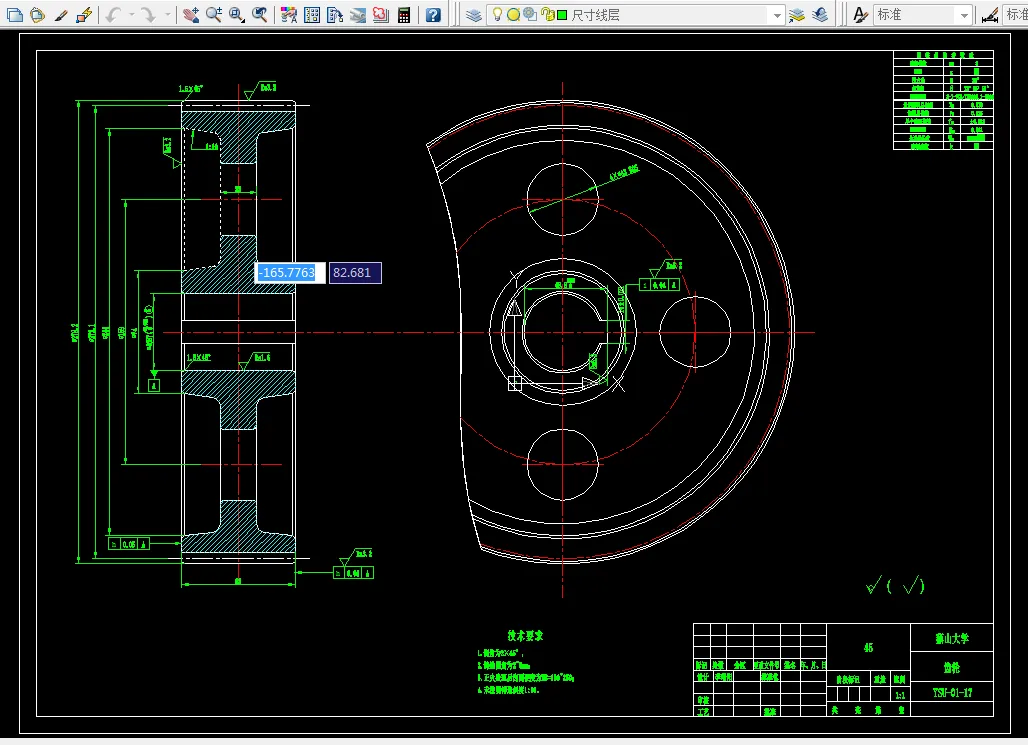Toggle the layer freeze sun icon
The width and height of the screenshot is (1028, 745).
click(513, 14)
